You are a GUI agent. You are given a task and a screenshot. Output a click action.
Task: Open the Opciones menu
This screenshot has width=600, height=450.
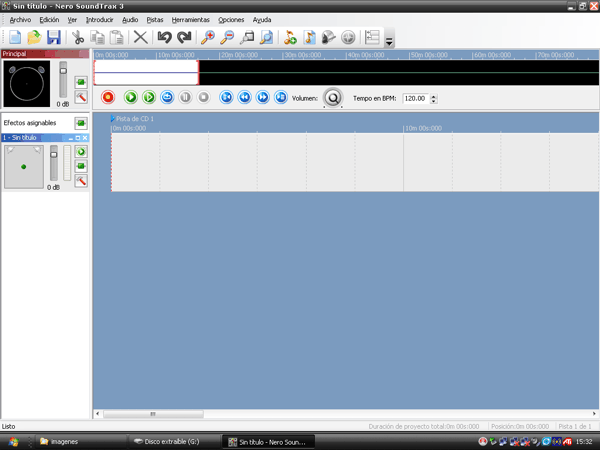[231, 20]
